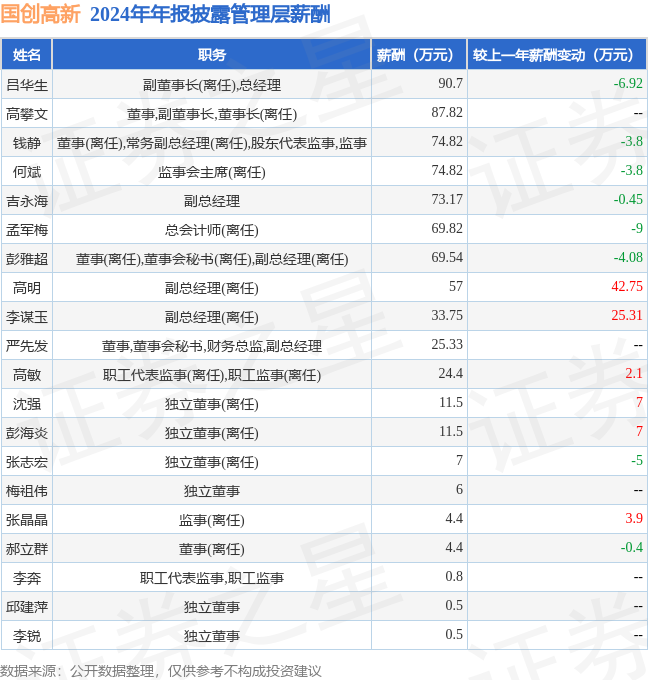Click the 2024年年报披露管理层薪酬 heading
This screenshot has height=680, width=648.
(x=210, y=14)
